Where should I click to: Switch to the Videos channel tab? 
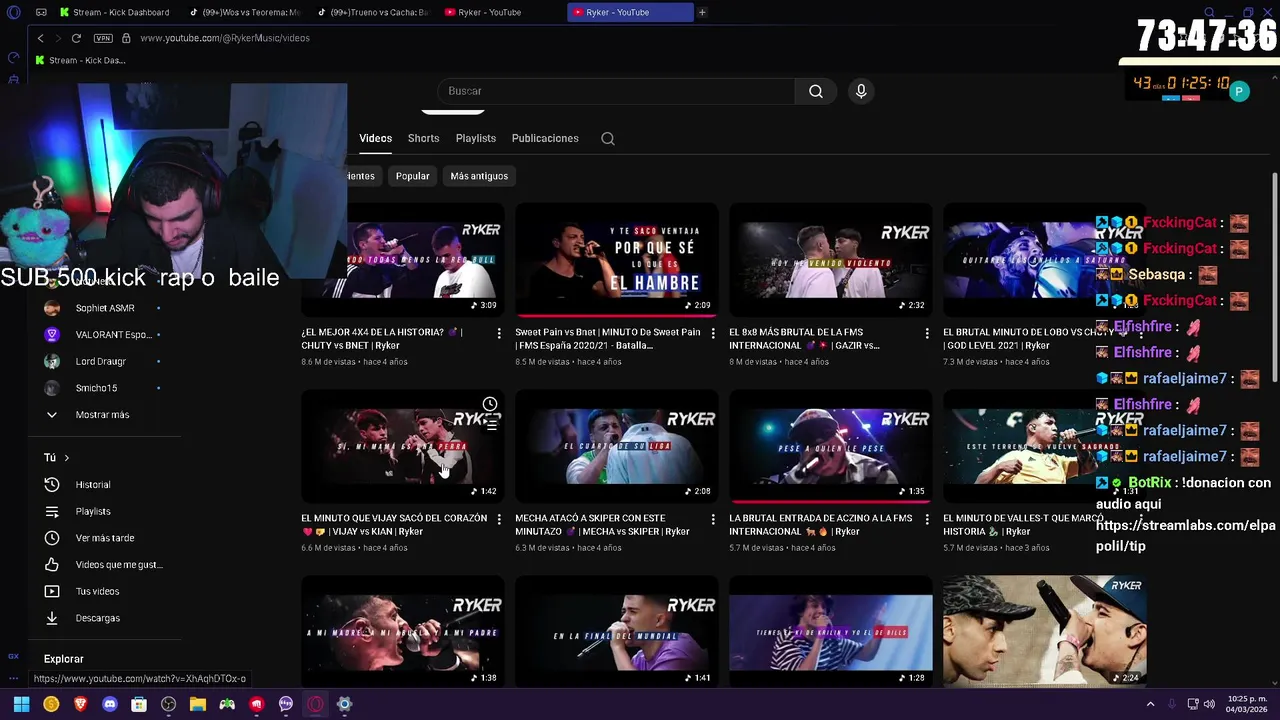(x=376, y=139)
